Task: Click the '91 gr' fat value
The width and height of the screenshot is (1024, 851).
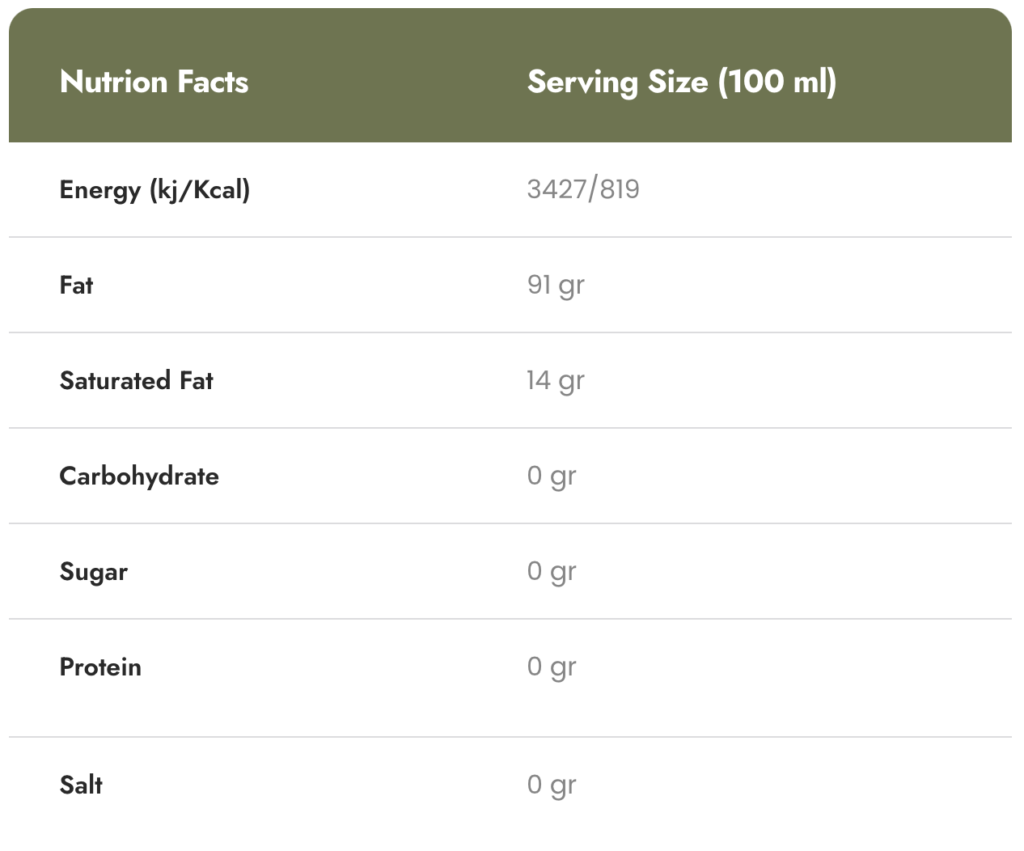Action: [x=555, y=285]
